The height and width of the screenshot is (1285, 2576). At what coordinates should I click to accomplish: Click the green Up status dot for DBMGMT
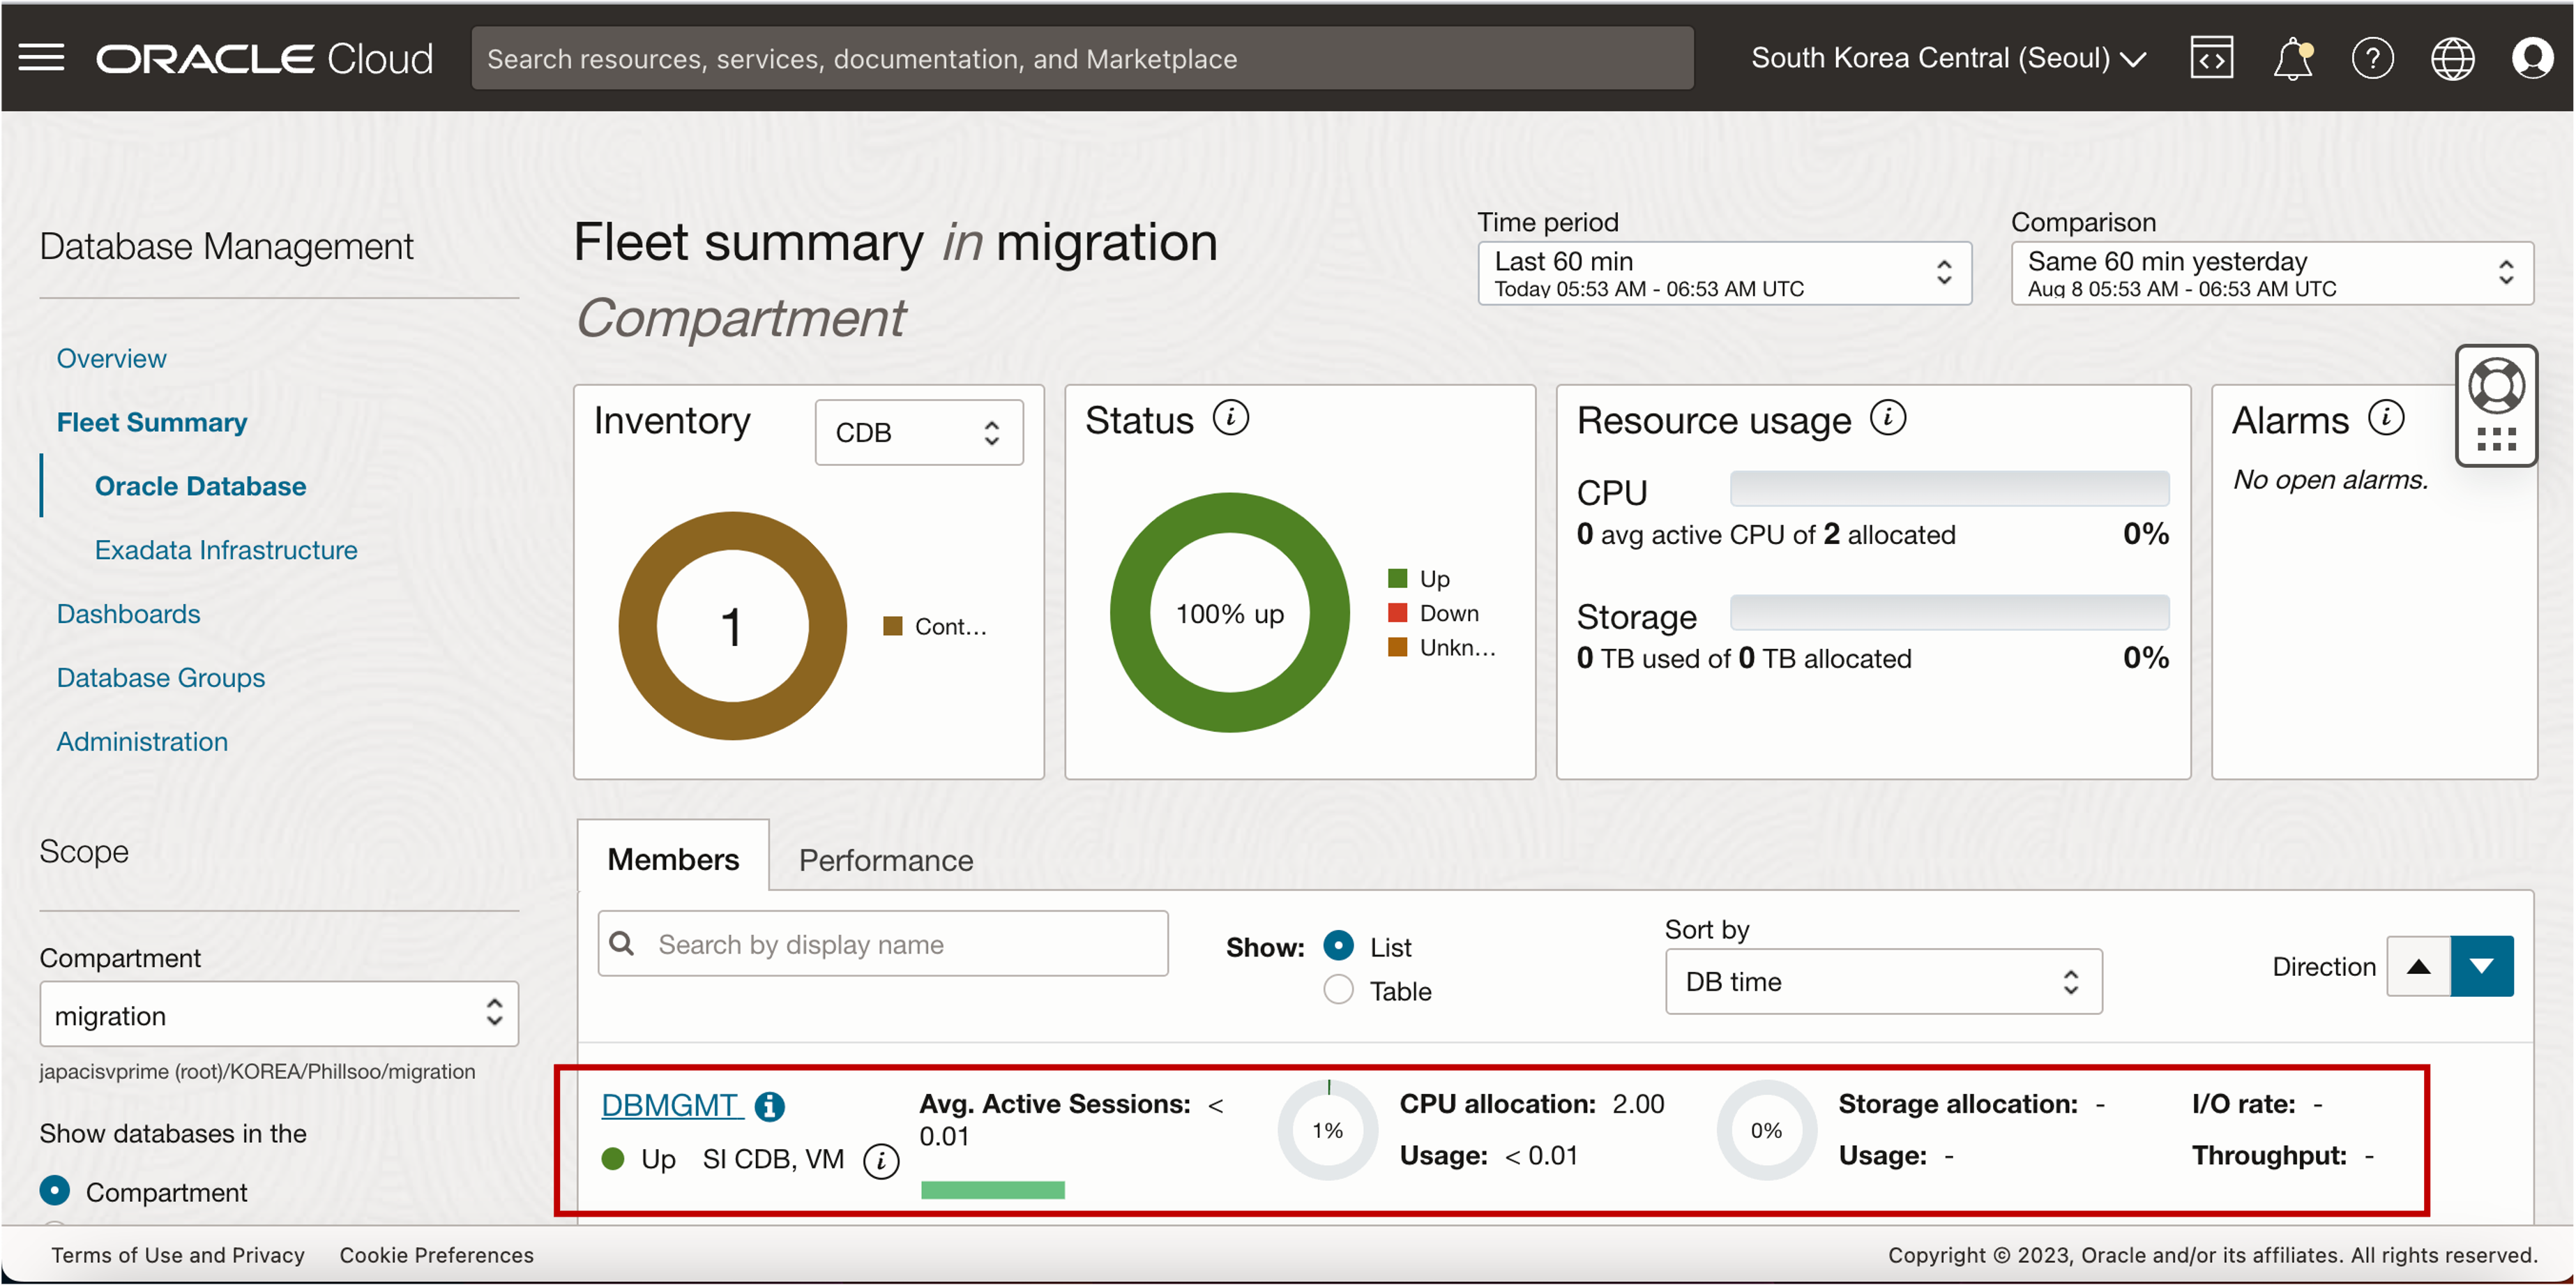pyautogui.click(x=613, y=1159)
